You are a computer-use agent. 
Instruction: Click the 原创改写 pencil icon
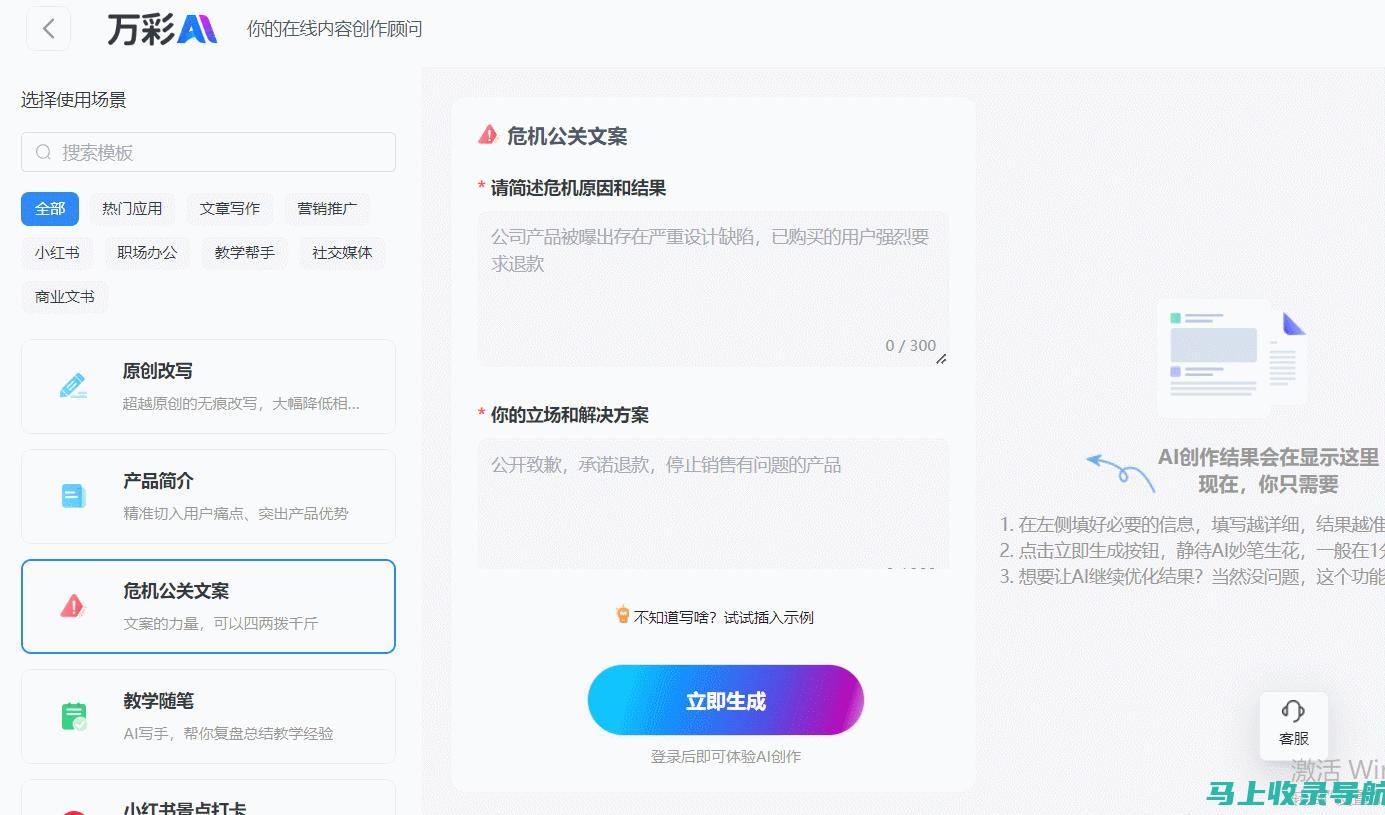click(x=73, y=385)
